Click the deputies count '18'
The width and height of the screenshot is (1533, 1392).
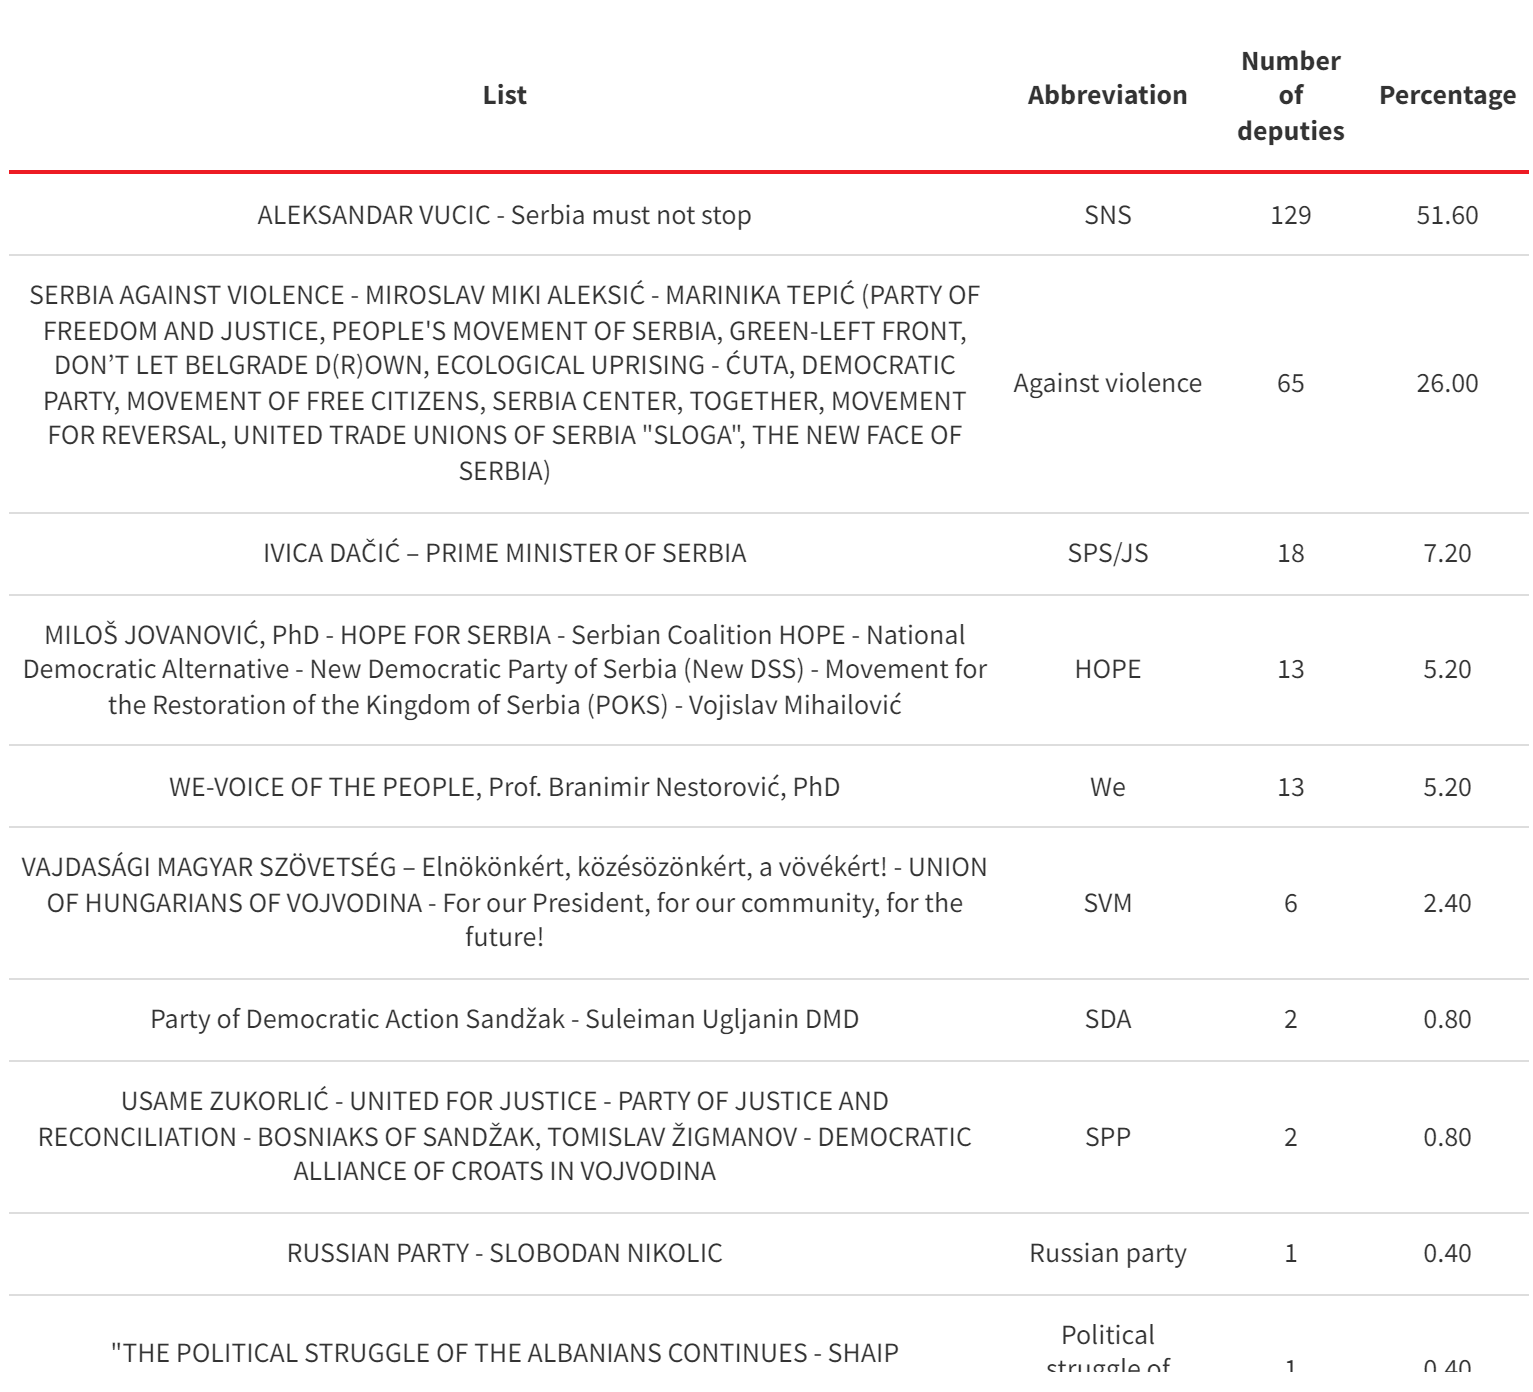click(x=1290, y=553)
